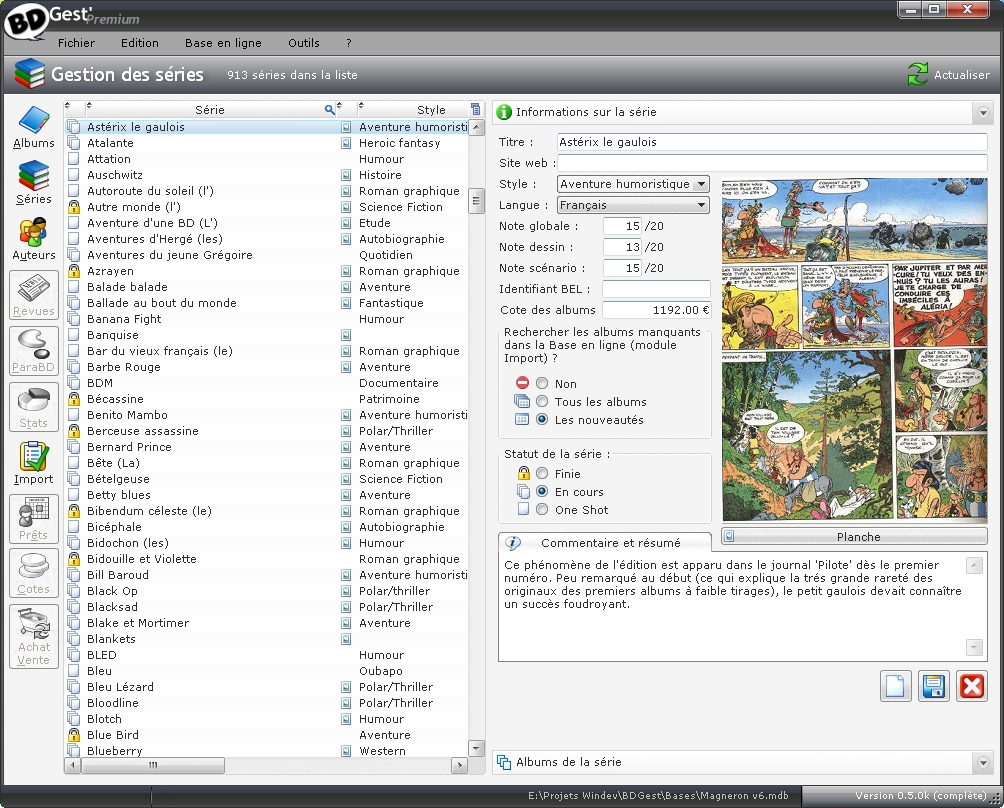1004x808 pixels.
Task: Click the Astérix comic page thumbnail
Action: click(854, 350)
